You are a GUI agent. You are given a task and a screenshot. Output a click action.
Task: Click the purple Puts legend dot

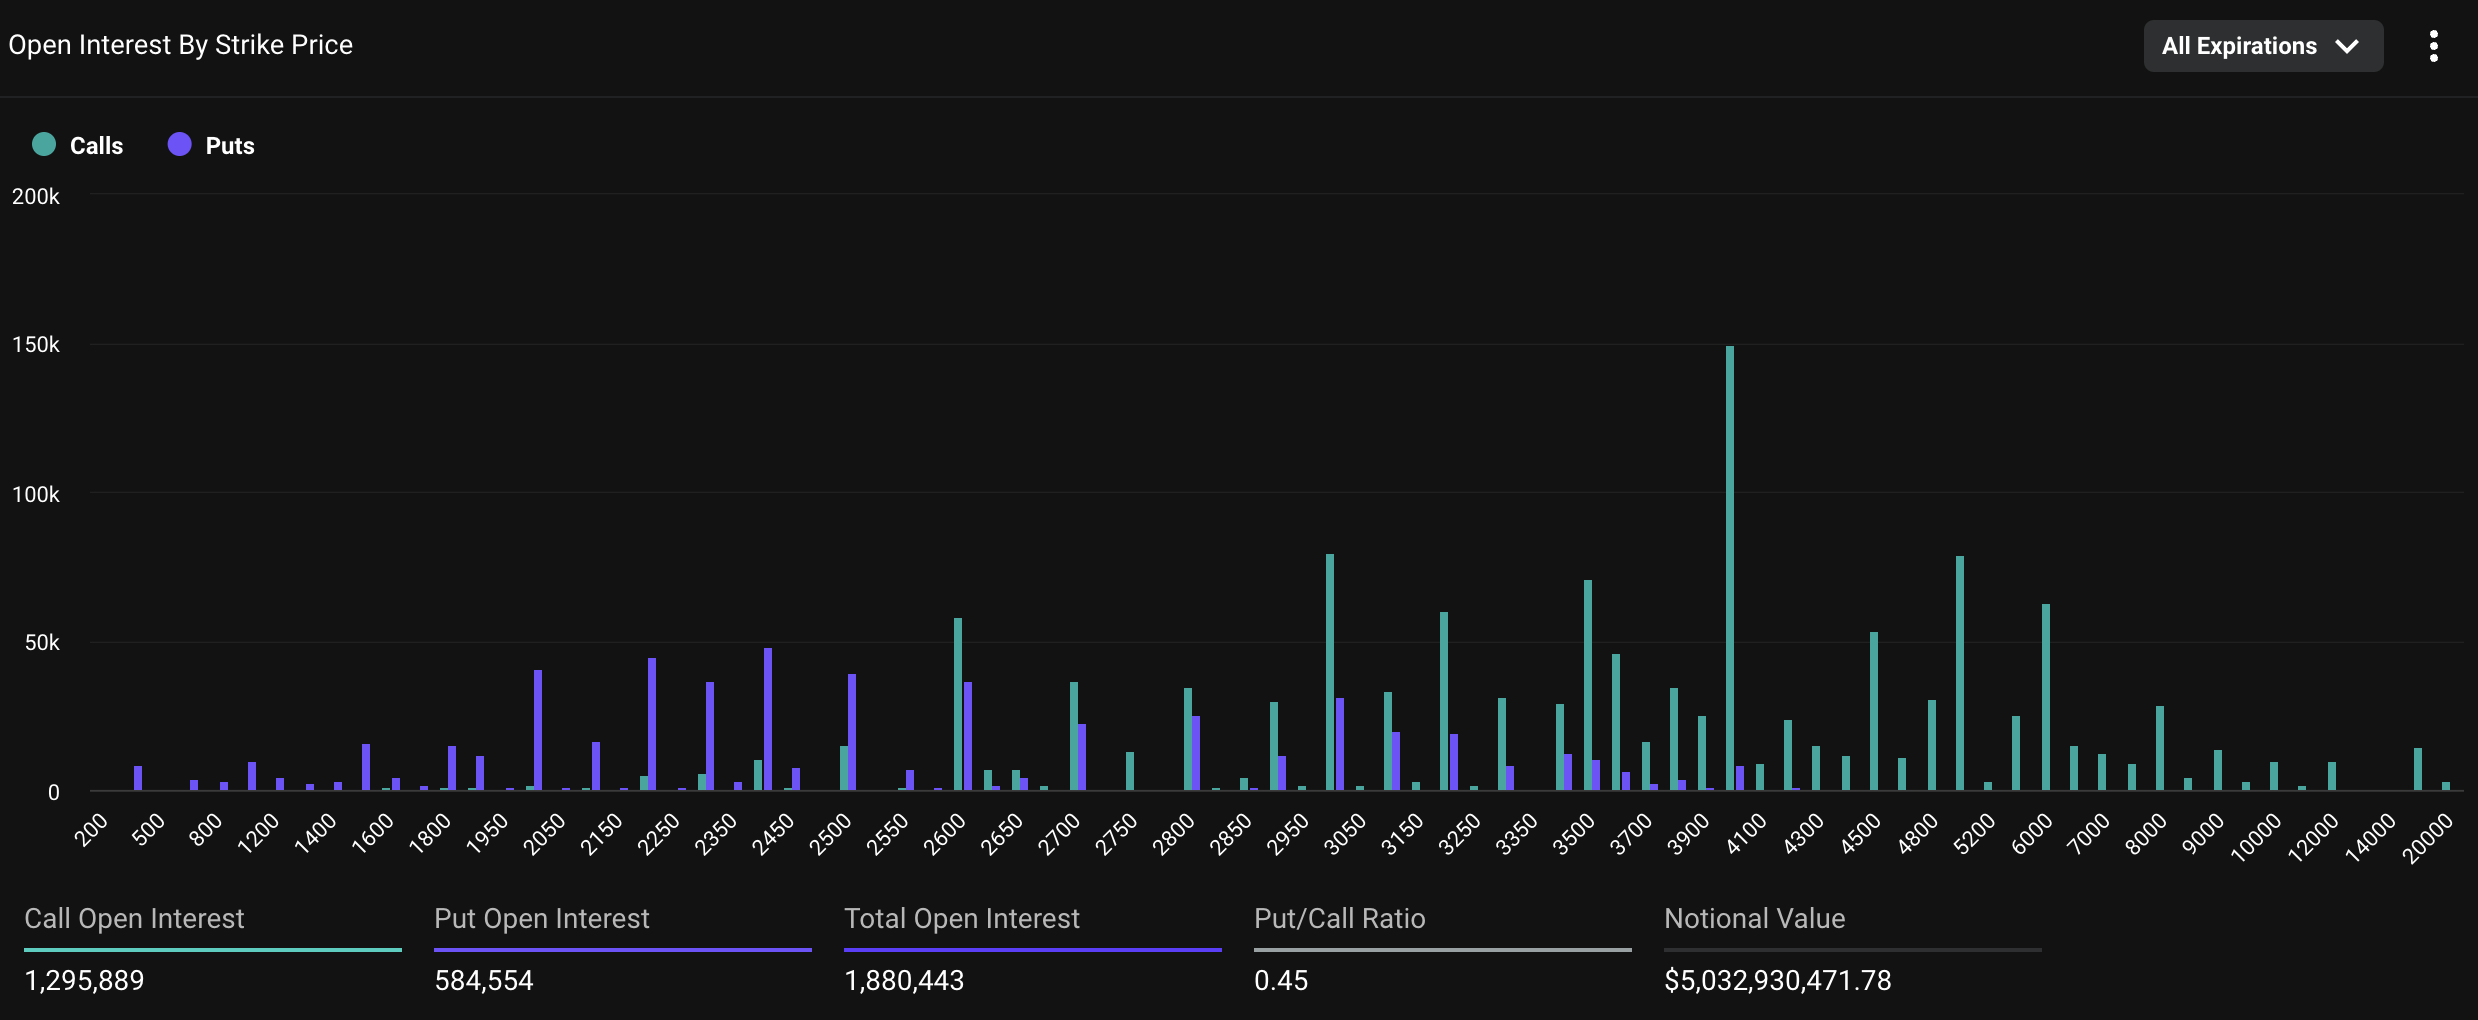tap(180, 145)
